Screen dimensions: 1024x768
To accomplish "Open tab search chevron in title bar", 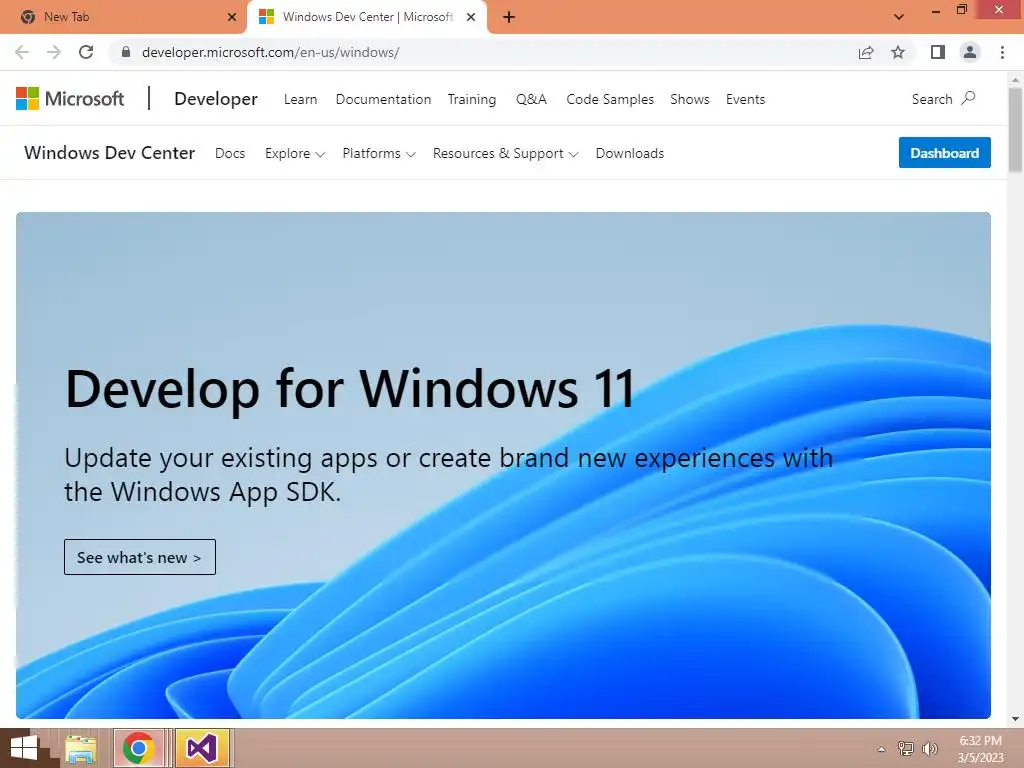I will click(899, 17).
